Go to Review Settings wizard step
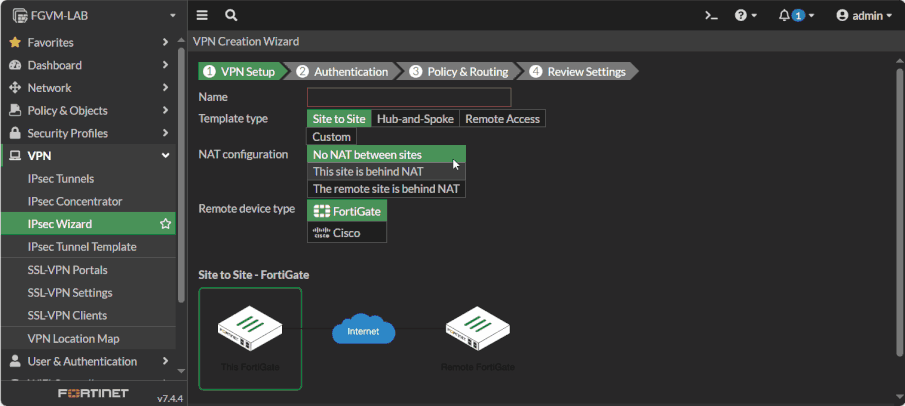 coord(578,72)
